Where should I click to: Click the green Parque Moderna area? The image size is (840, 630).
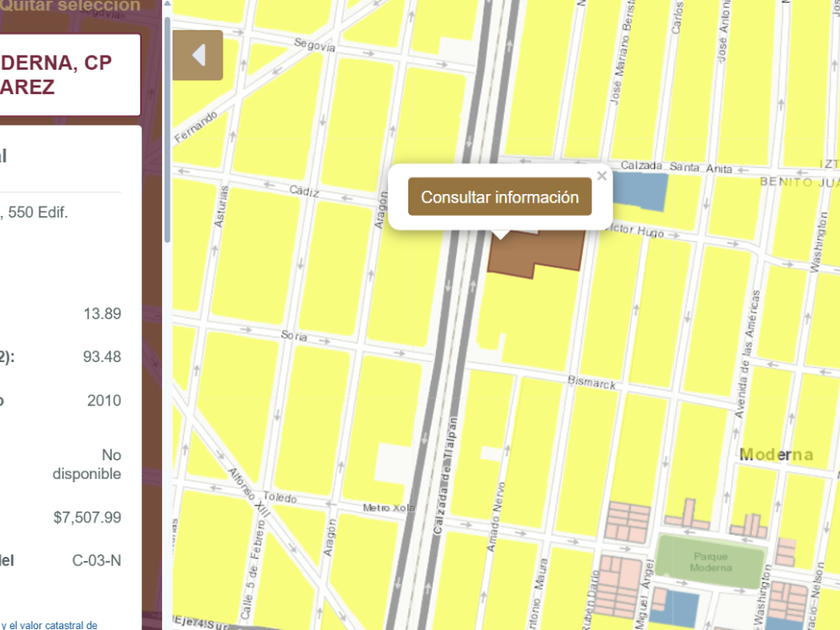710,560
